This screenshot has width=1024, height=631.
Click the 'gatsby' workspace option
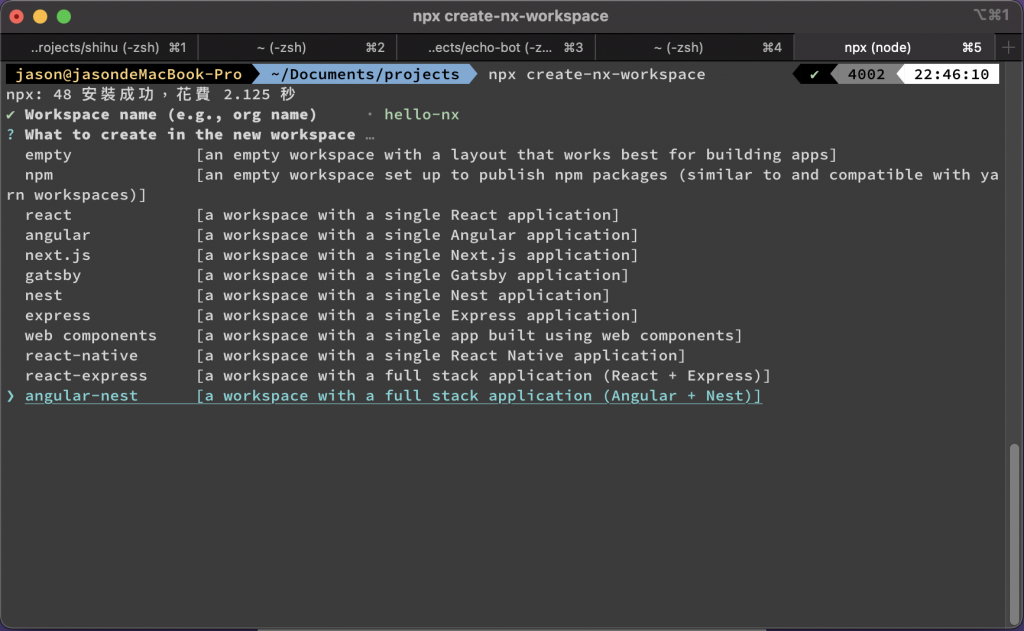tap(53, 275)
